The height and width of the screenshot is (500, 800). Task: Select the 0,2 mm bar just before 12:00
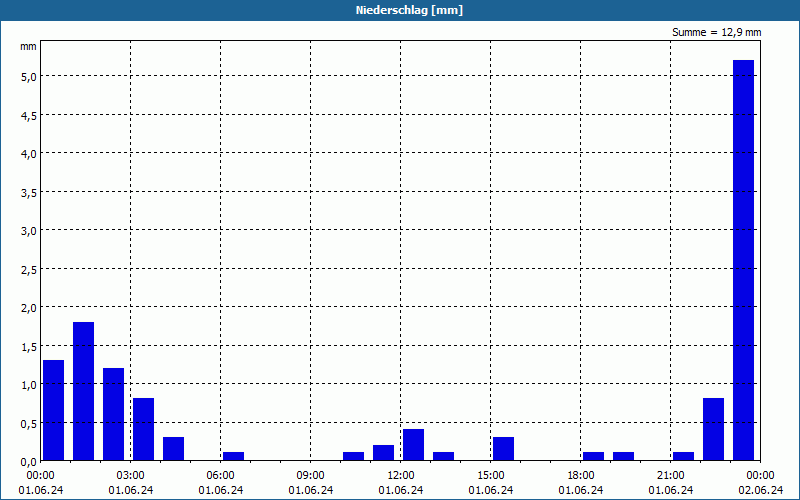pyautogui.click(x=383, y=453)
